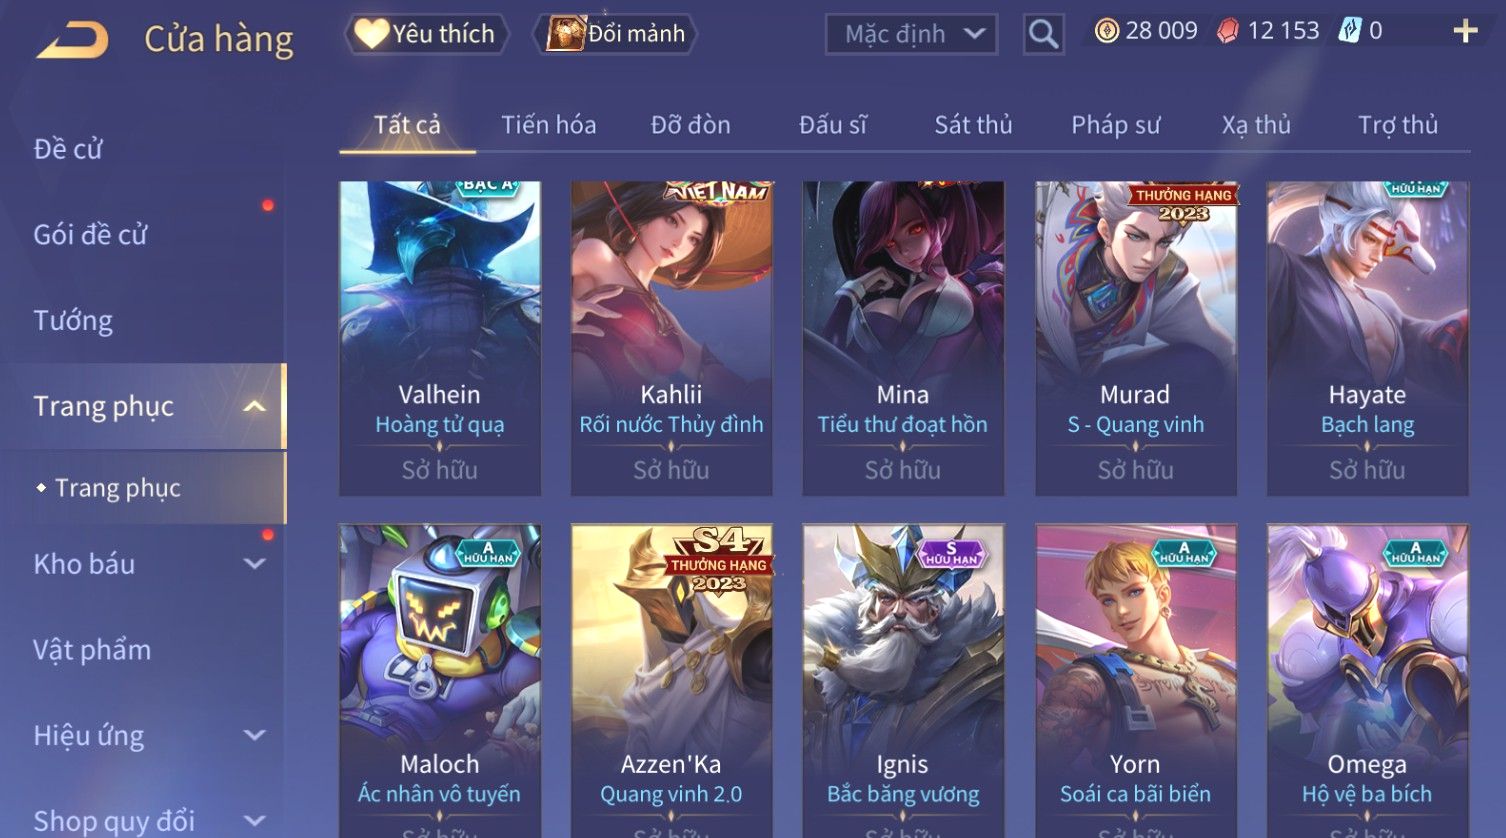1506x838 pixels.
Task: Select the Valhein Hoàng tử quạ skin card
Action: coord(440,338)
